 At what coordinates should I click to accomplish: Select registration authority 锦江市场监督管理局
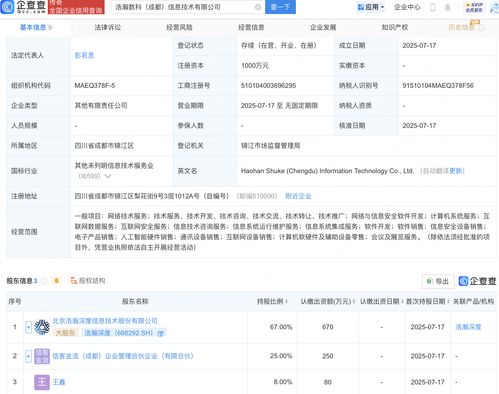point(271,146)
